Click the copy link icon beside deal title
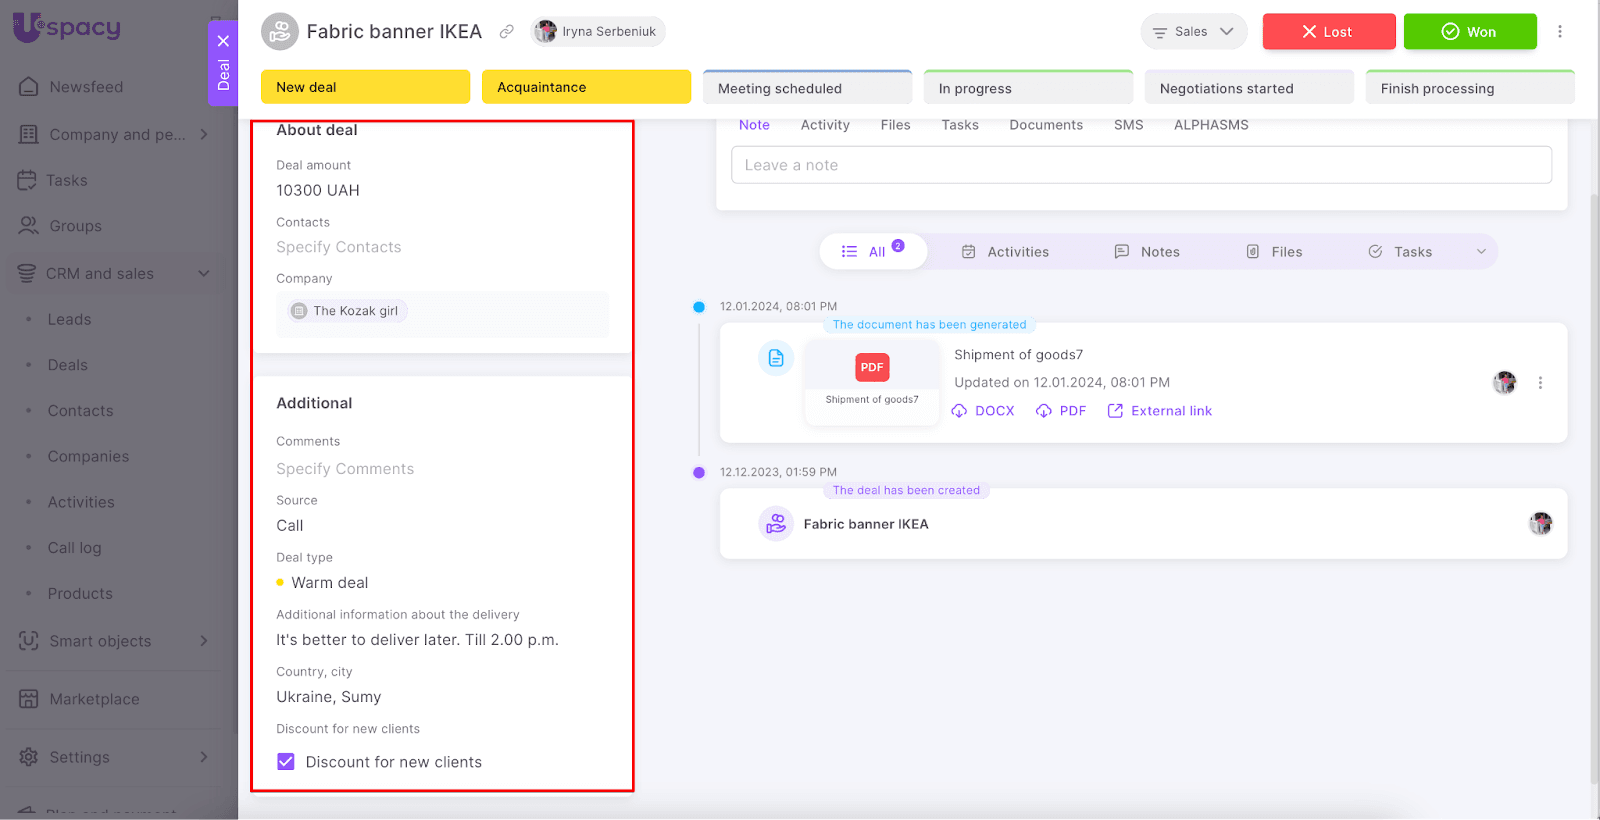 (507, 32)
